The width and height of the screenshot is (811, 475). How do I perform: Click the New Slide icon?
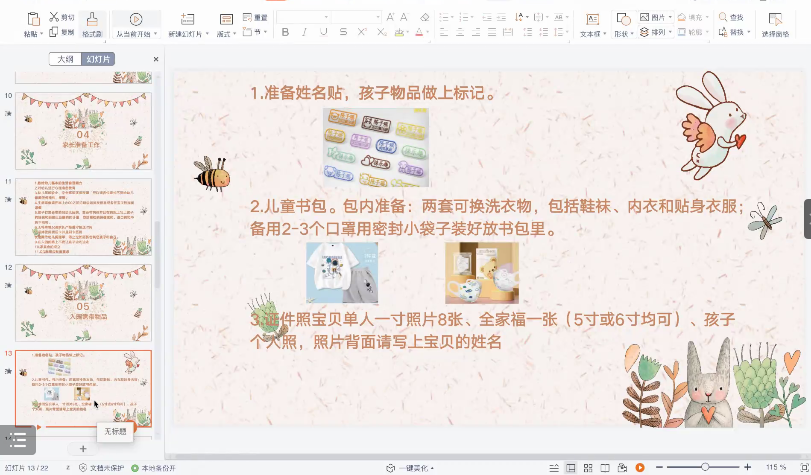187,20
